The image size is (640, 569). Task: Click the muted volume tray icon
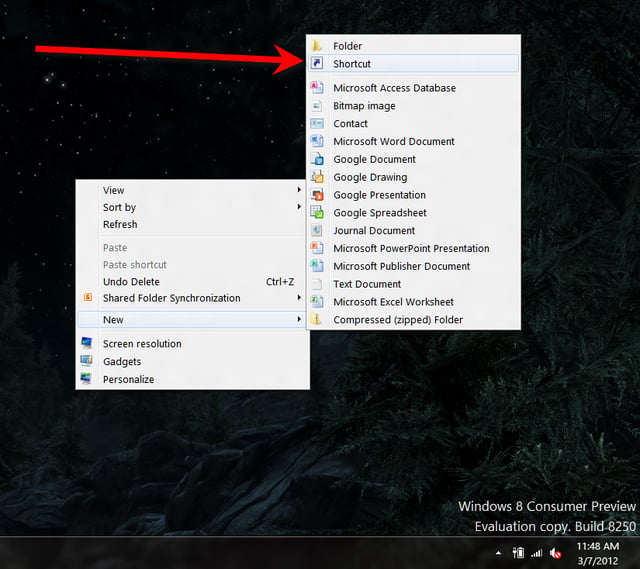pyautogui.click(x=555, y=553)
